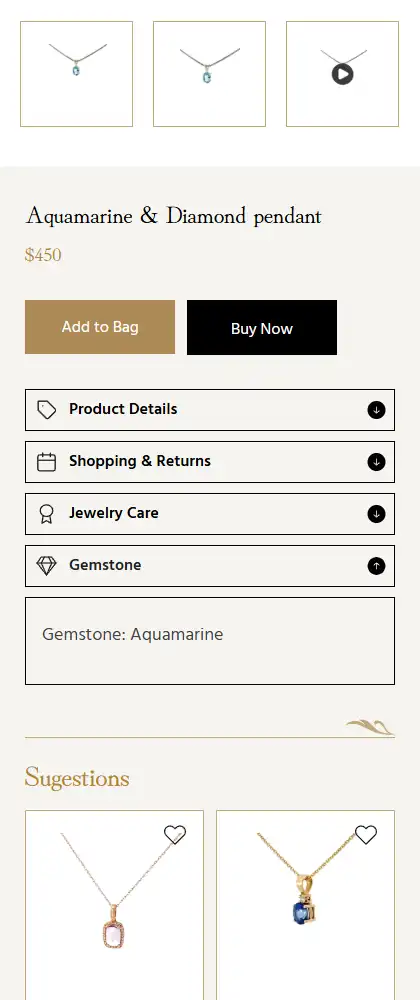Image resolution: width=420 pixels, height=1000 pixels.
Task: Select the first pendant image thumbnail
Action: coord(76,74)
